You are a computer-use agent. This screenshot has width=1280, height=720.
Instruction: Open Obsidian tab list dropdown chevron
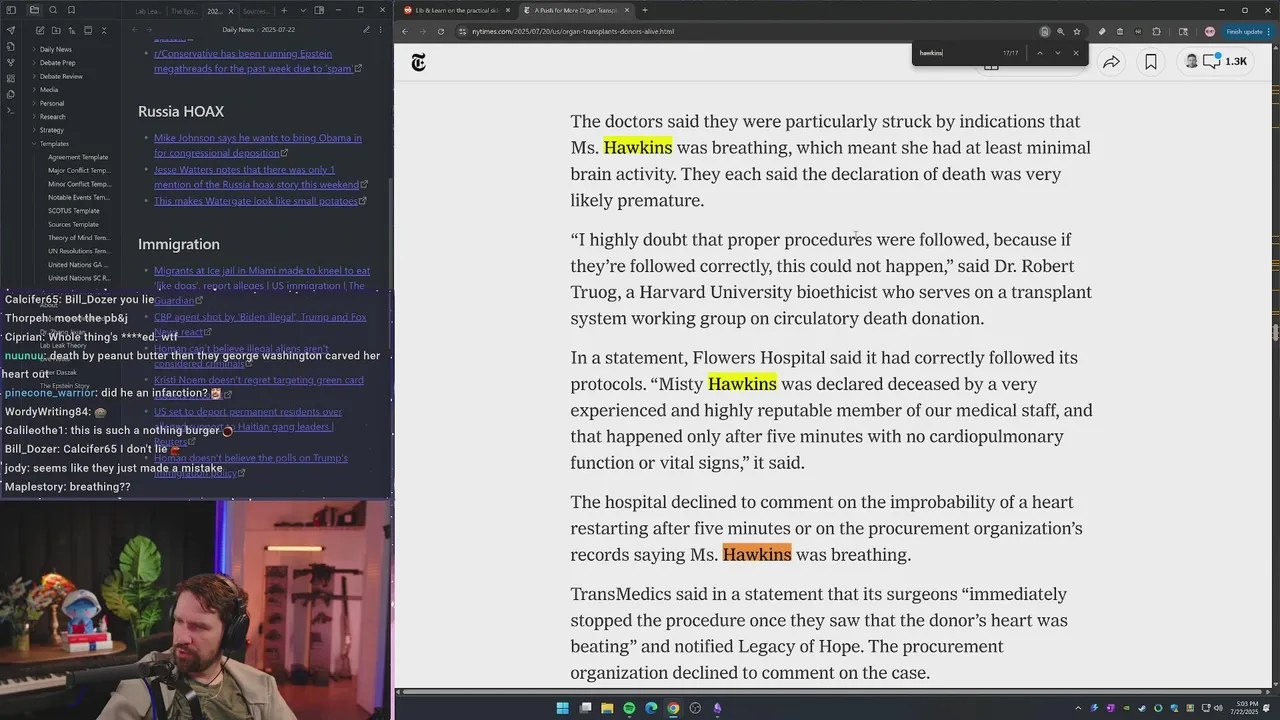(x=303, y=10)
